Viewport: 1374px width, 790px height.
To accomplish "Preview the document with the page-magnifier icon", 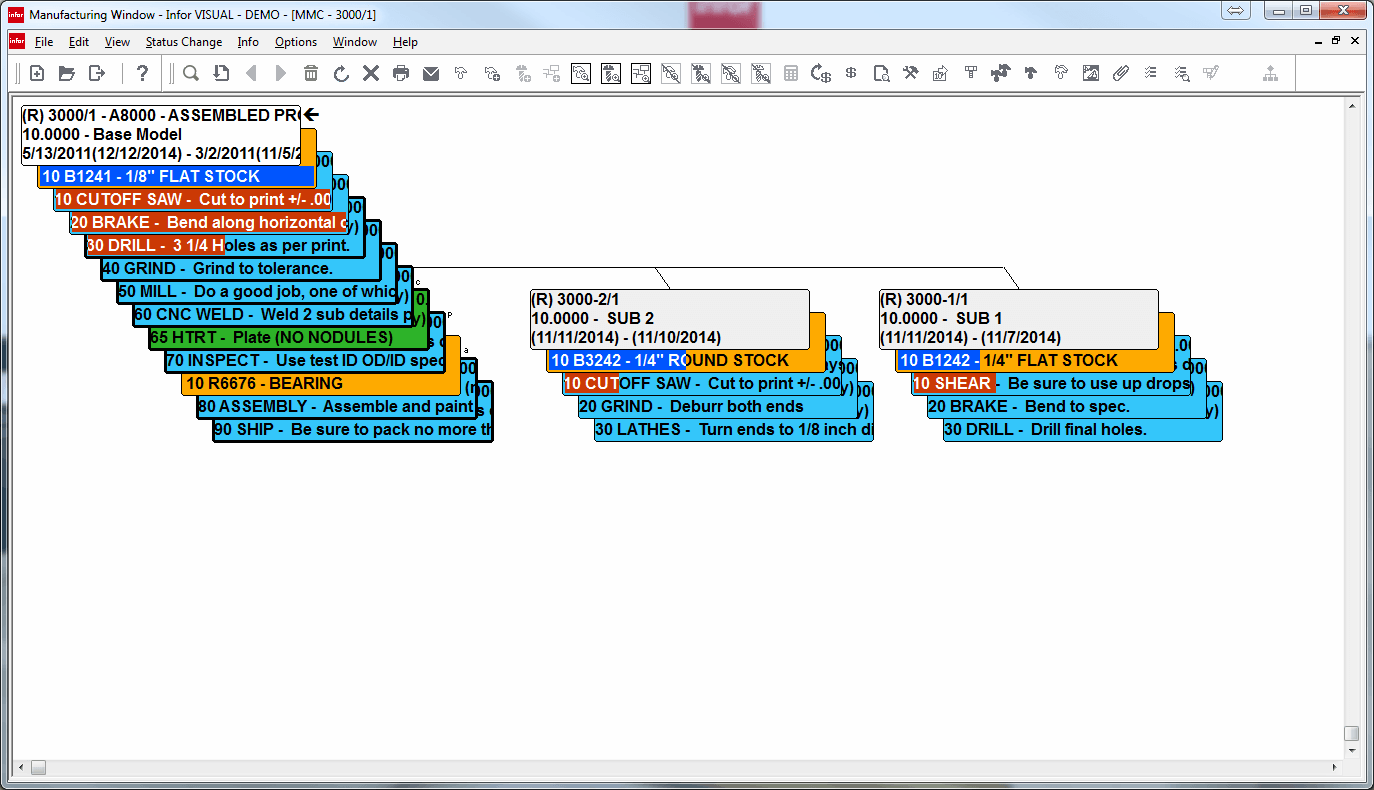I will click(x=881, y=72).
